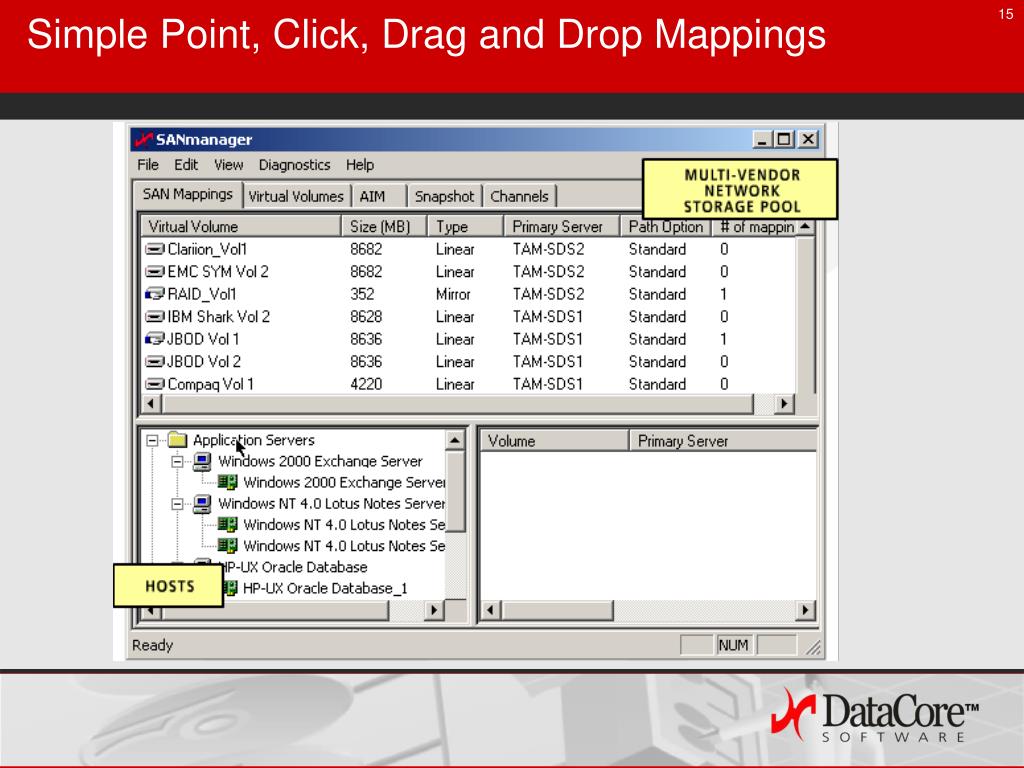Click the mappings pane horizontal scrollbar thumb

(x=558, y=611)
